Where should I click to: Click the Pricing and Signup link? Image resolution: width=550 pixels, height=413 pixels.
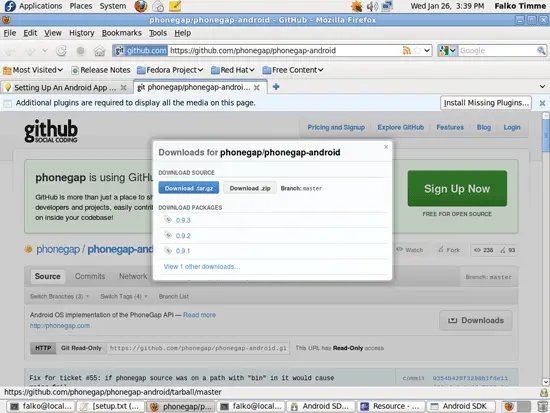click(336, 127)
